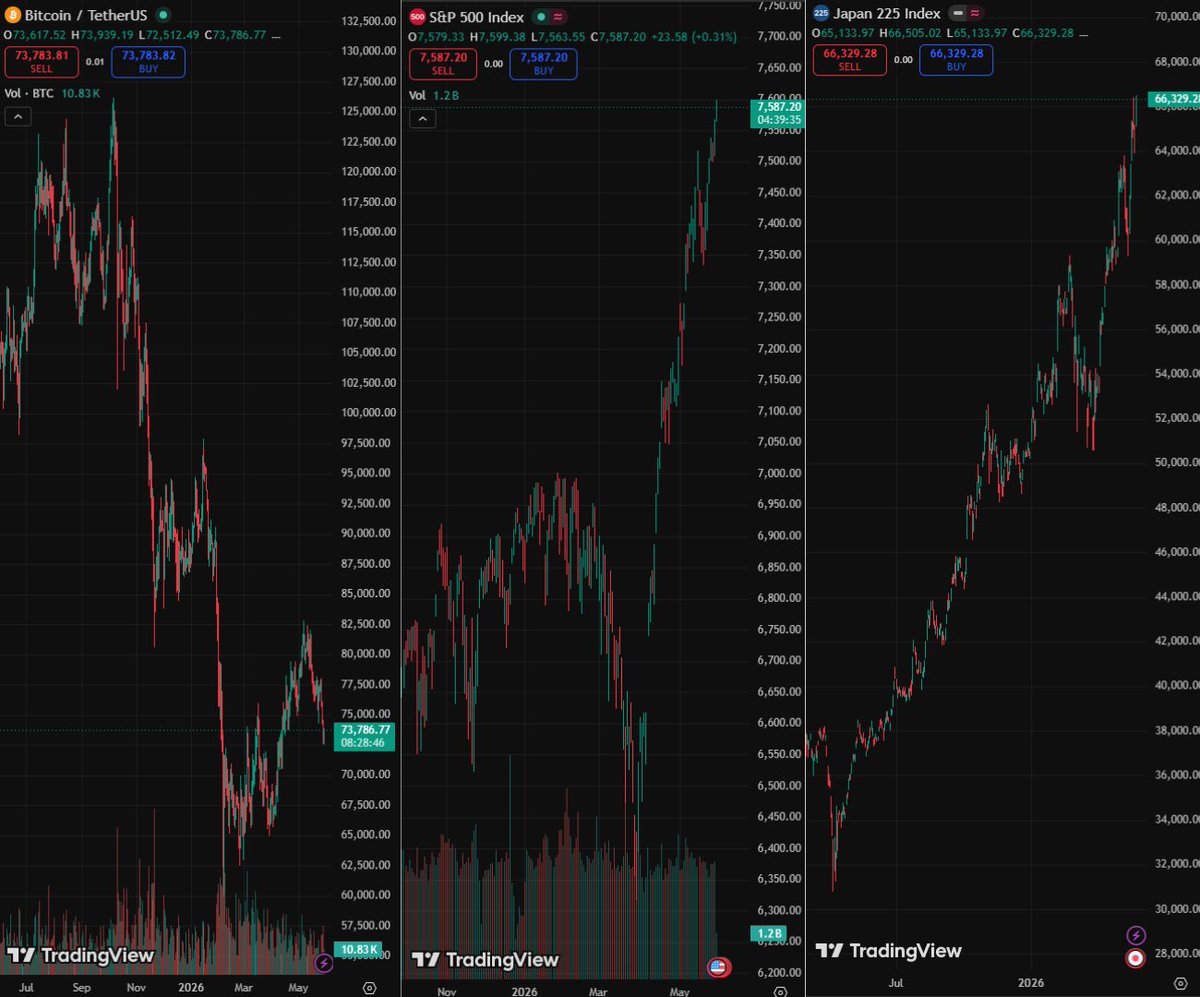Image resolution: width=1200 pixels, height=997 pixels.
Task: Click the 6,500.00 level on S&P price axis
Action: point(780,786)
